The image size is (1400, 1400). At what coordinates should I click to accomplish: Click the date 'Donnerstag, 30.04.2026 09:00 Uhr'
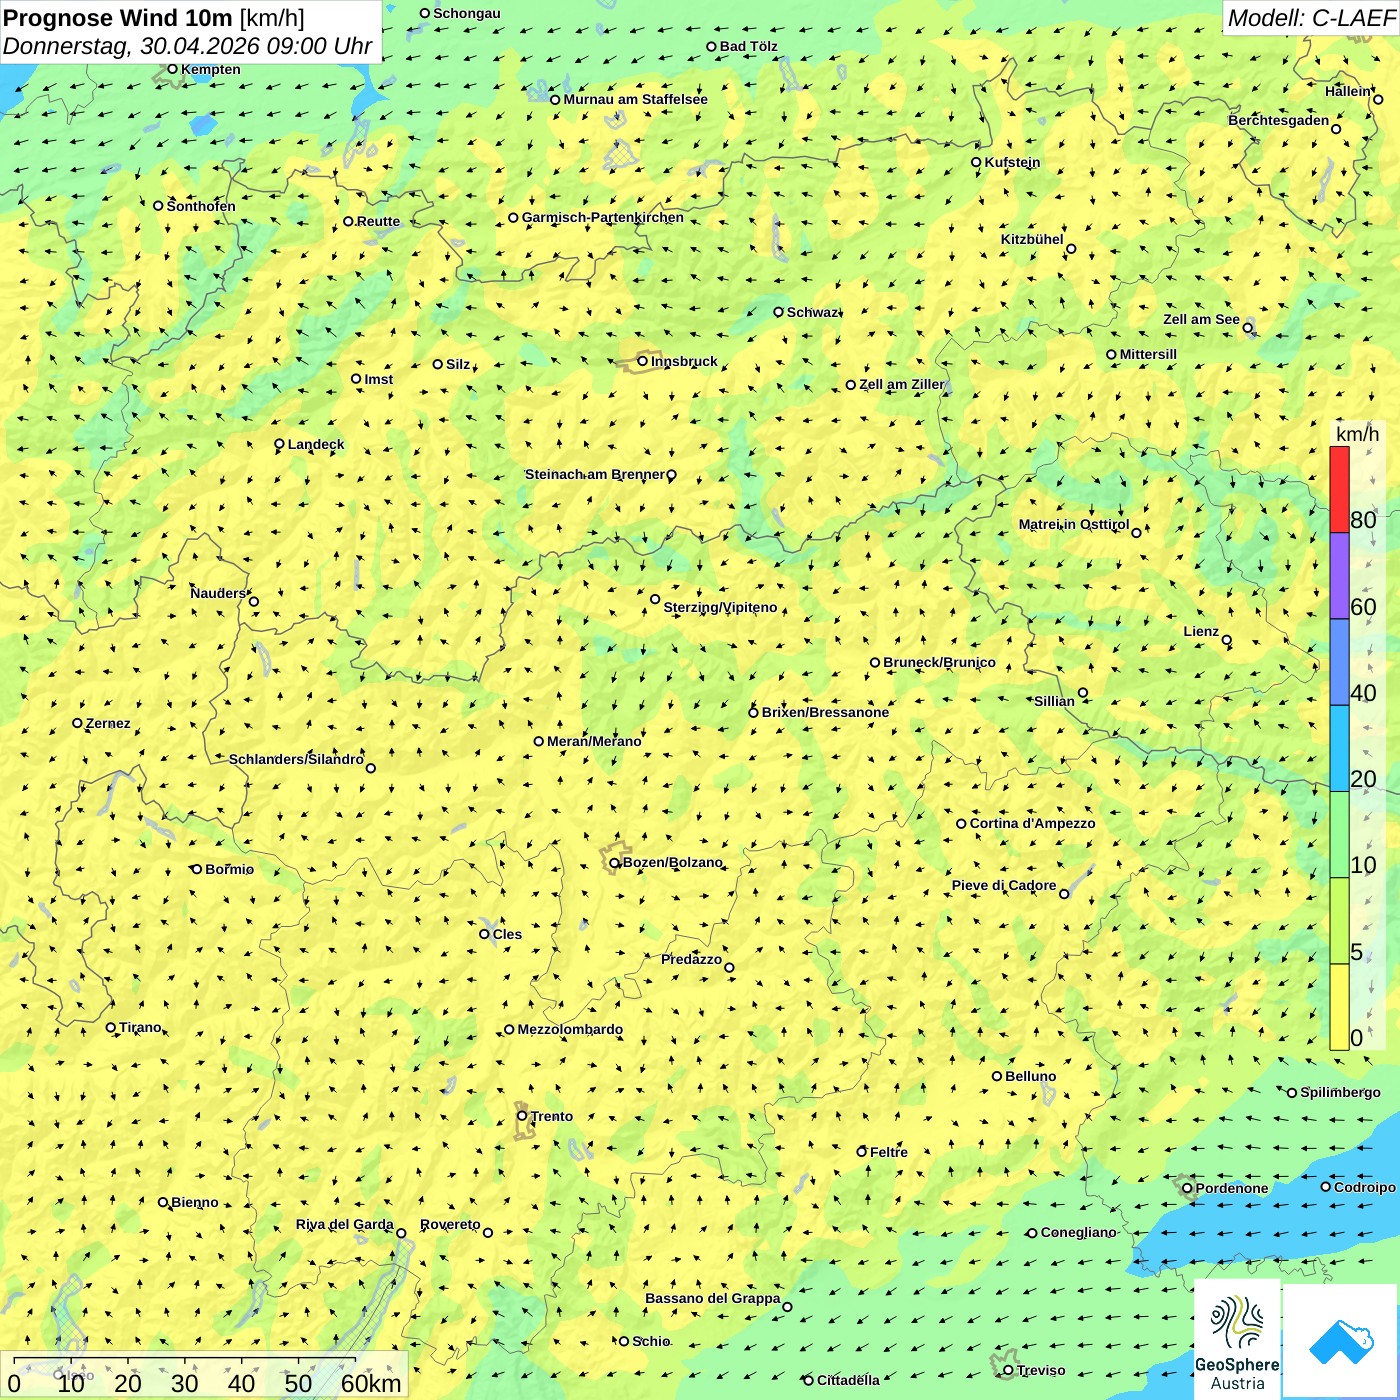coord(188,46)
